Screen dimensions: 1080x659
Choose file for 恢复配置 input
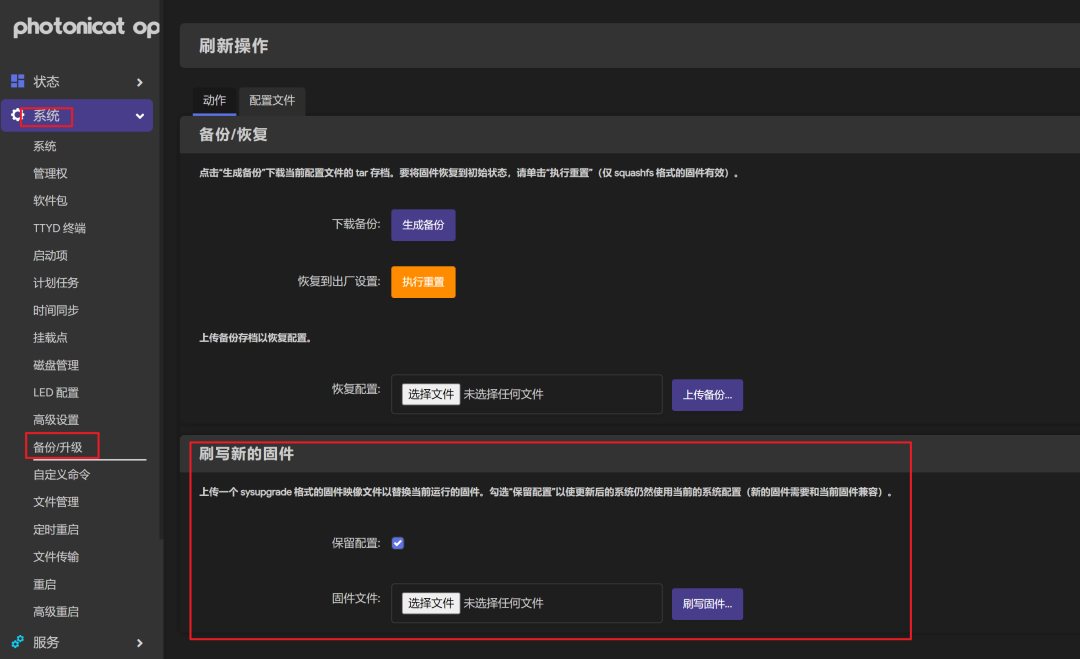pos(431,394)
